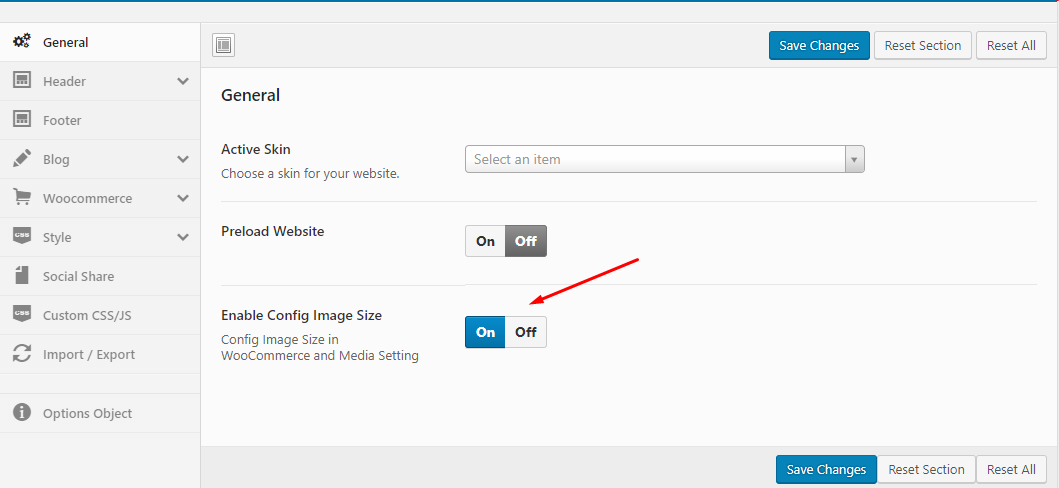Open the Custom CSS/JS section
The width and height of the screenshot is (1059, 488).
(x=87, y=315)
